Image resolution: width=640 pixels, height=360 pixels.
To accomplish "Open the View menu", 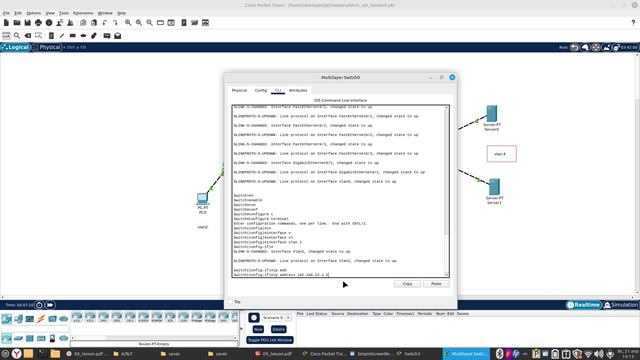I will (x=50, y=13).
